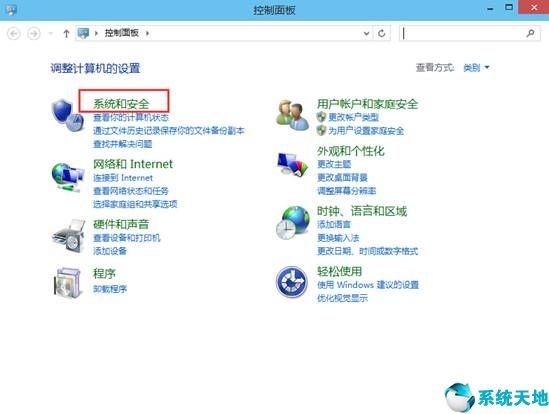Open the 添加设备 link

(x=110, y=251)
